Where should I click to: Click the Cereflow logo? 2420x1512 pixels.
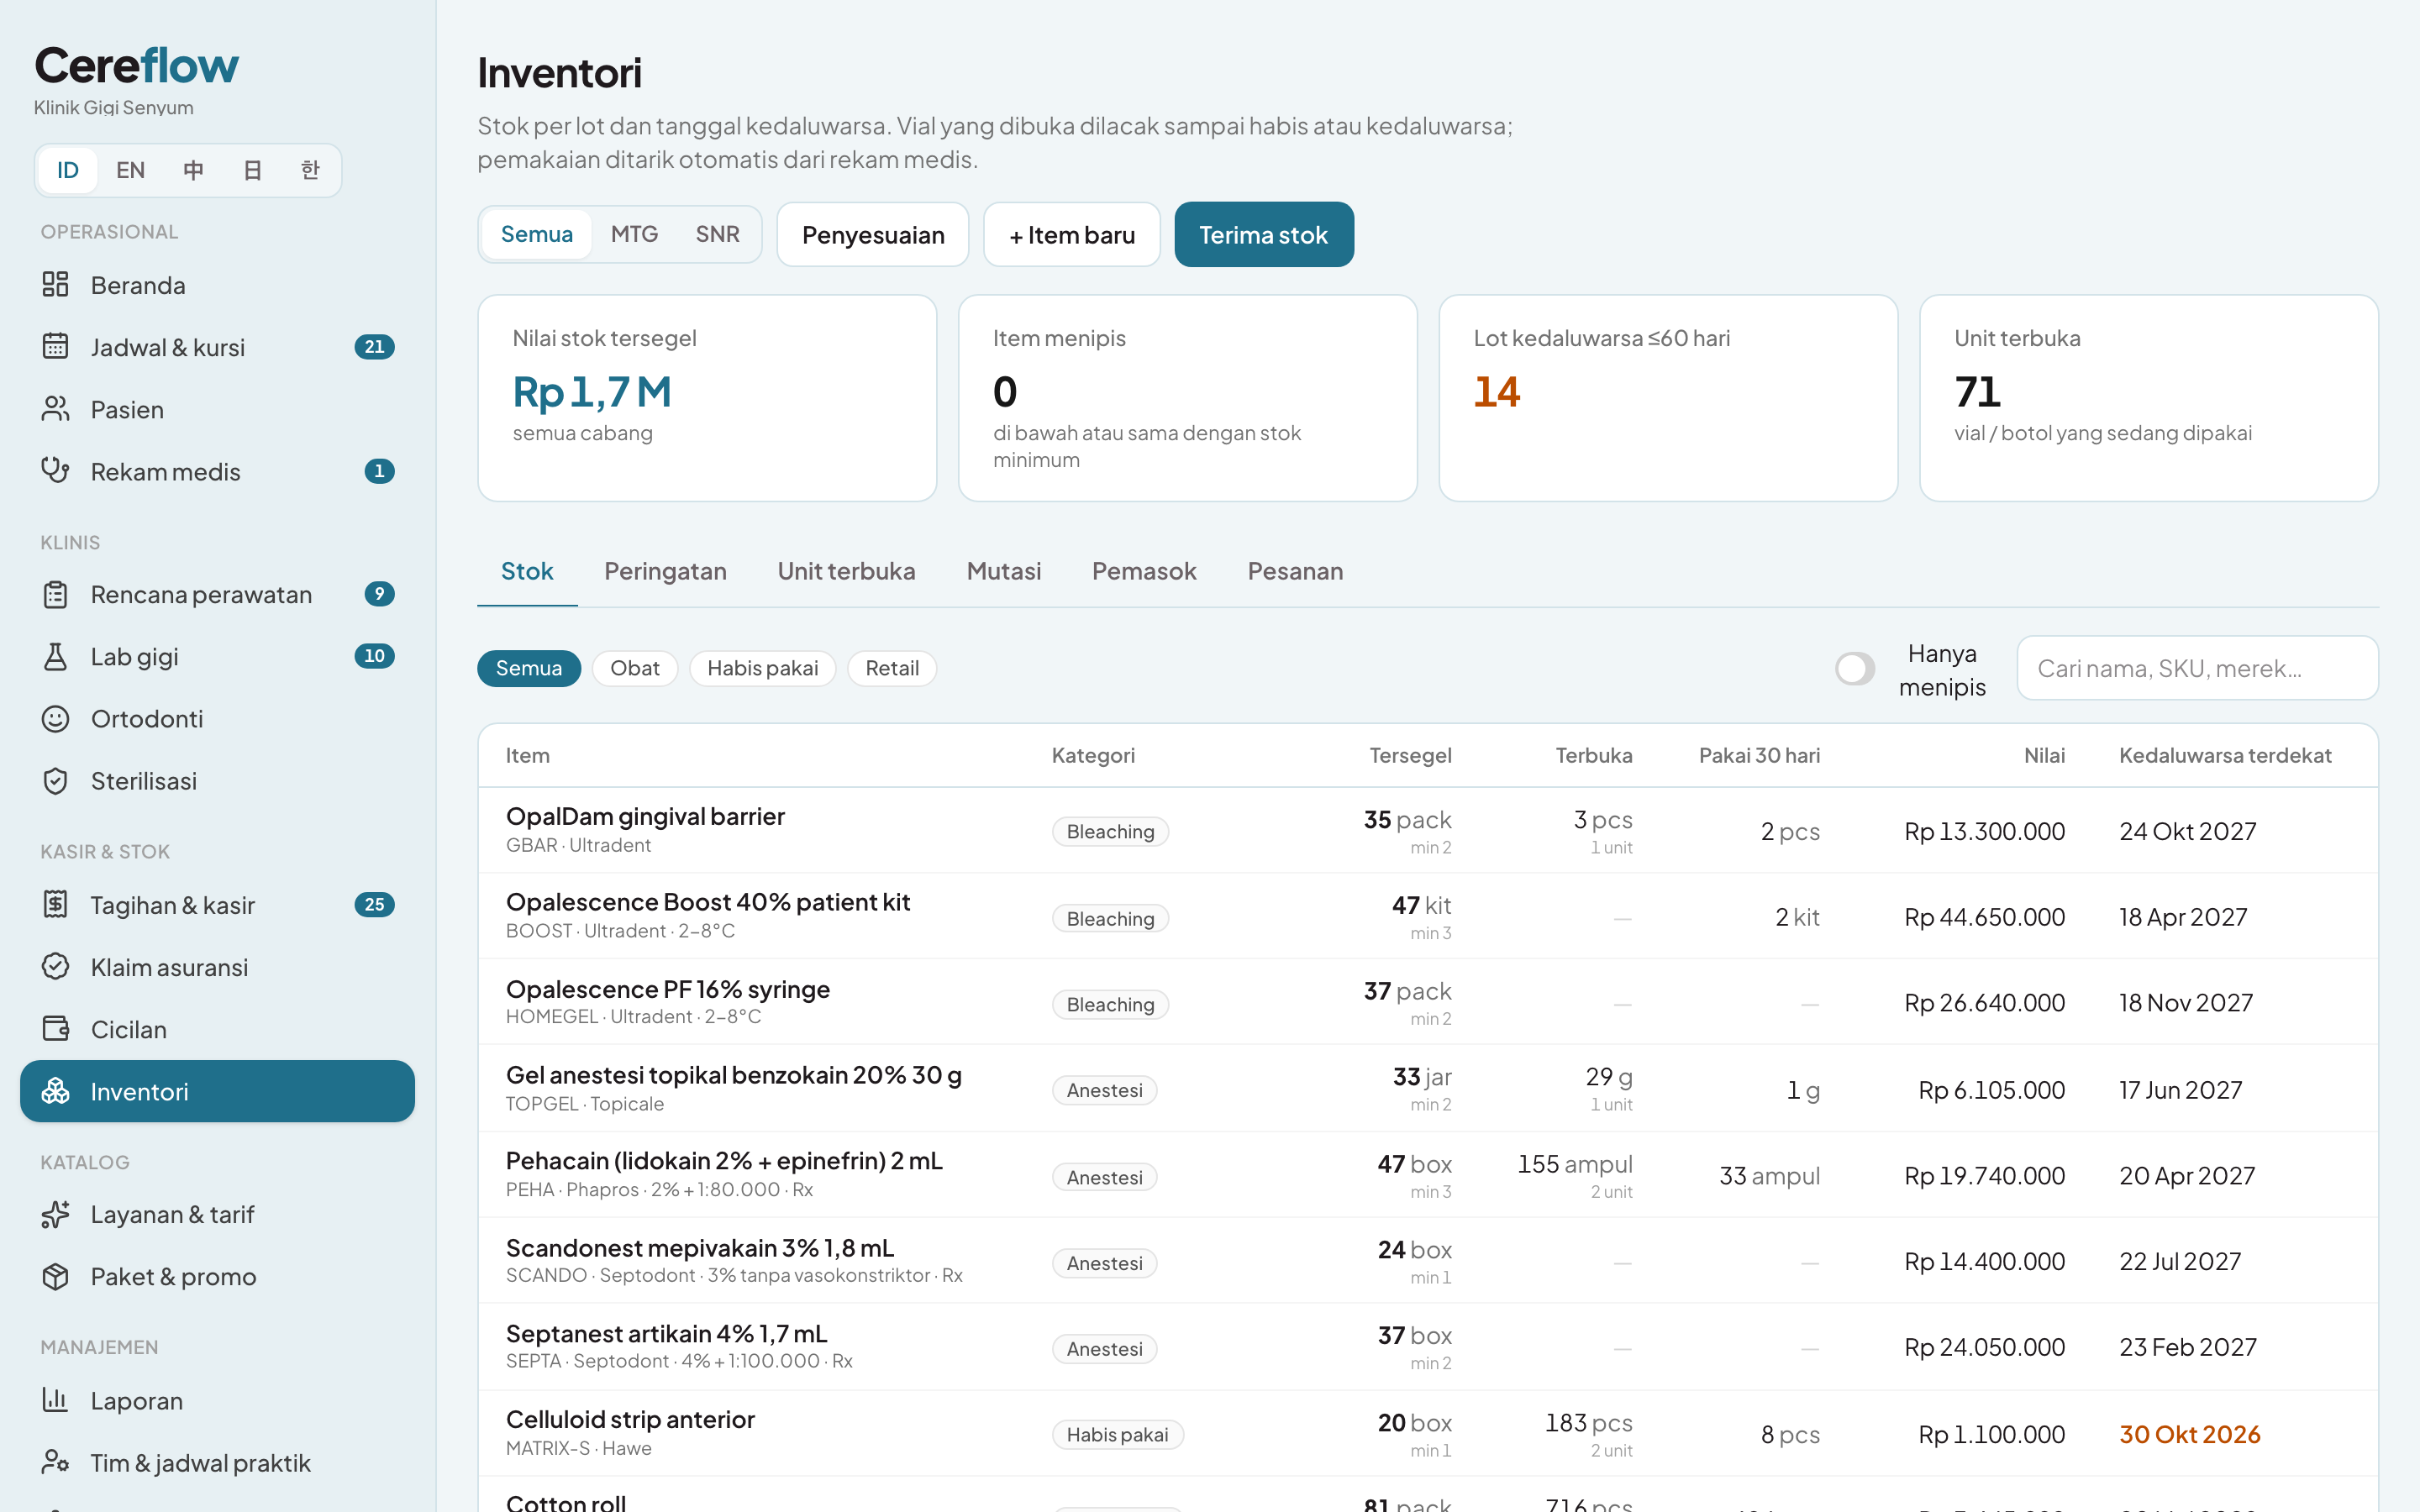click(137, 66)
